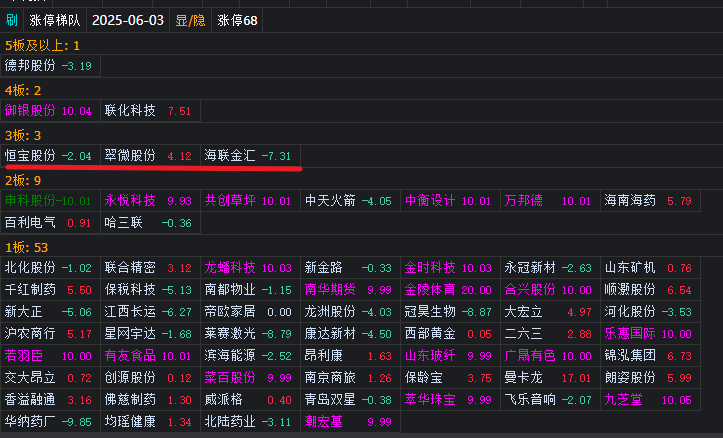The height and width of the screenshot is (438, 723).
Task: Select 广晟有色 stock cell
Action: coord(551,356)
